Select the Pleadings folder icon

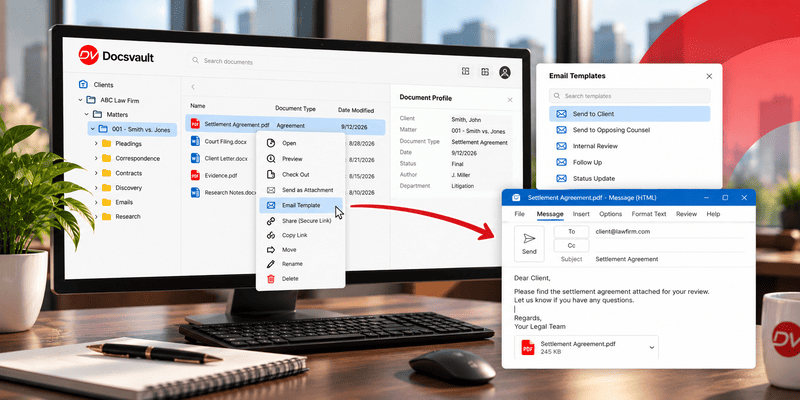[x=106, y=143]
